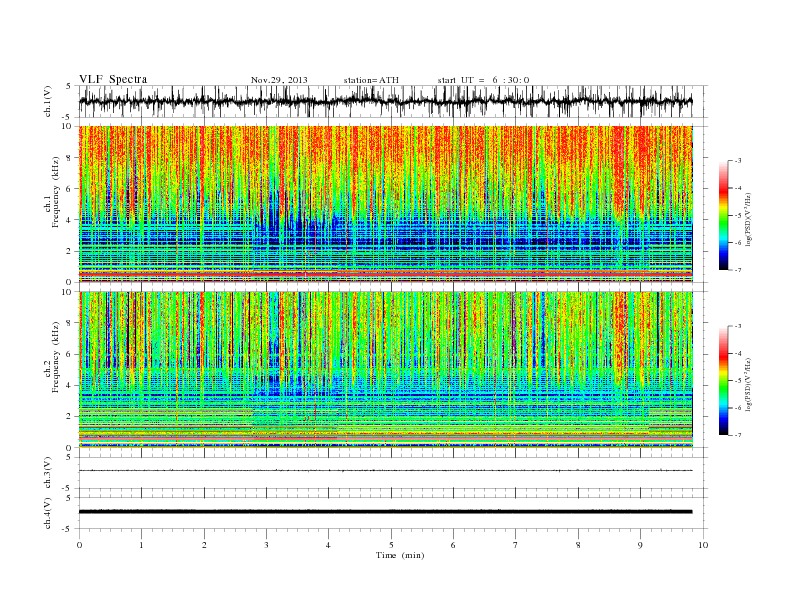Click the "Time (min)" axis title
The width and height of the screenshot is (792, 612).
(x=400, y=555)
